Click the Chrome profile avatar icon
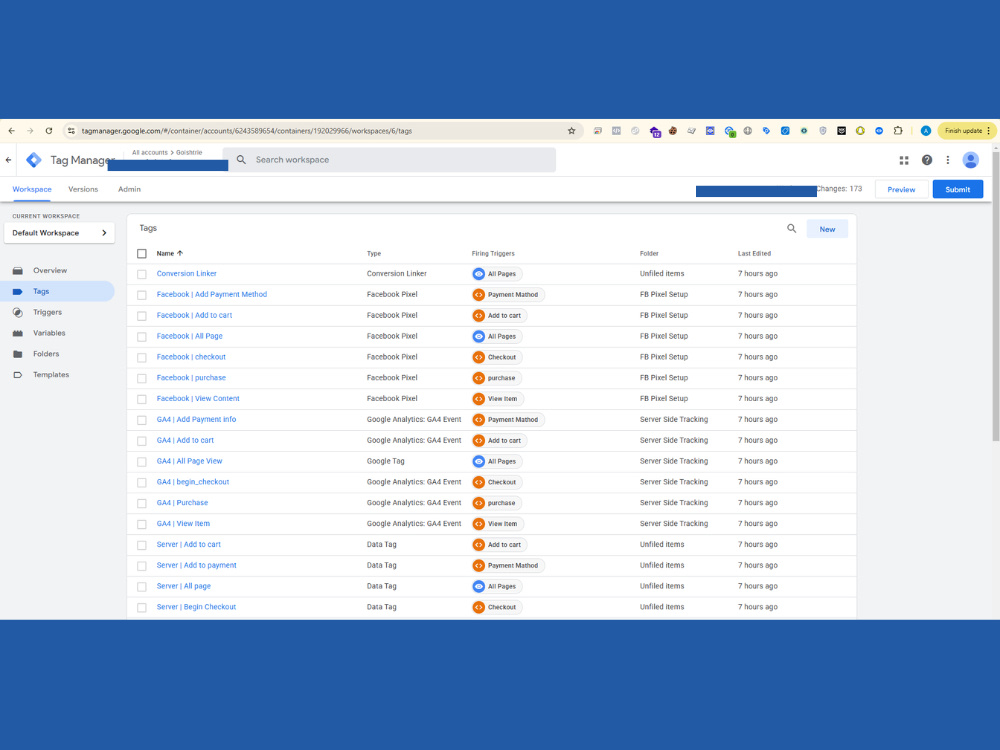The width and height of the screenshot is (1000, 750). tap(925, 131)
